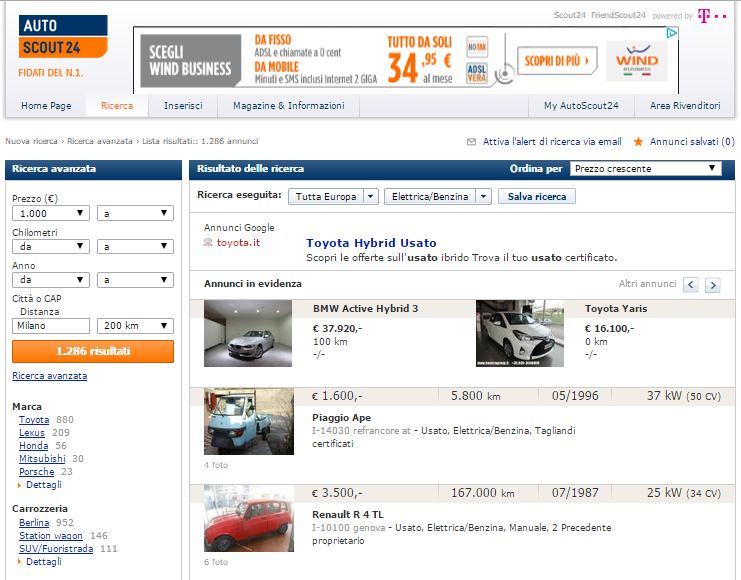Open the Magazine & Informazioni tab
Screen dimensions: 741x580
pos(288,106)
